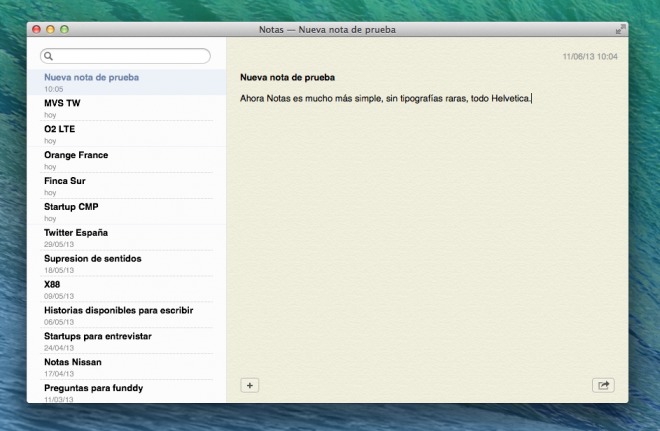
Task: Minimize the Notas window with yellow button
Action: [x=50, y=29]
